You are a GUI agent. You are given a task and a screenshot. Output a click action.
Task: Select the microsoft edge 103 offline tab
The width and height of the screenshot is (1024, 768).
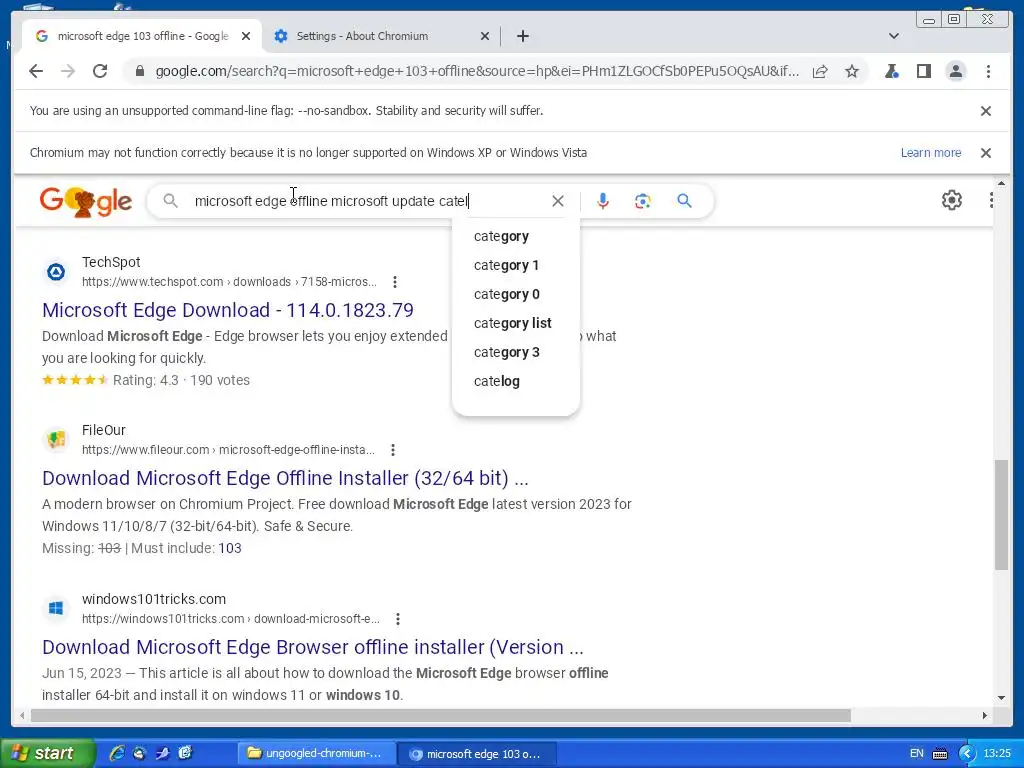coord(142,37)
